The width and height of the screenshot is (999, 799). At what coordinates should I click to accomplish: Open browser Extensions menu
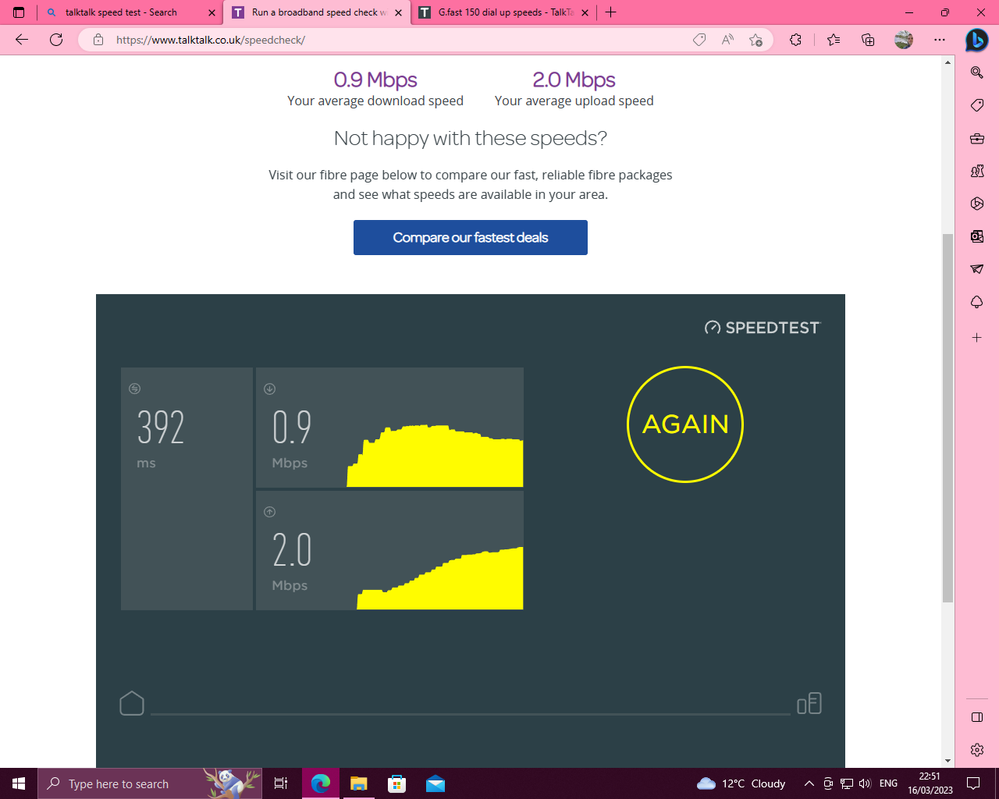(x=796, y=40)
